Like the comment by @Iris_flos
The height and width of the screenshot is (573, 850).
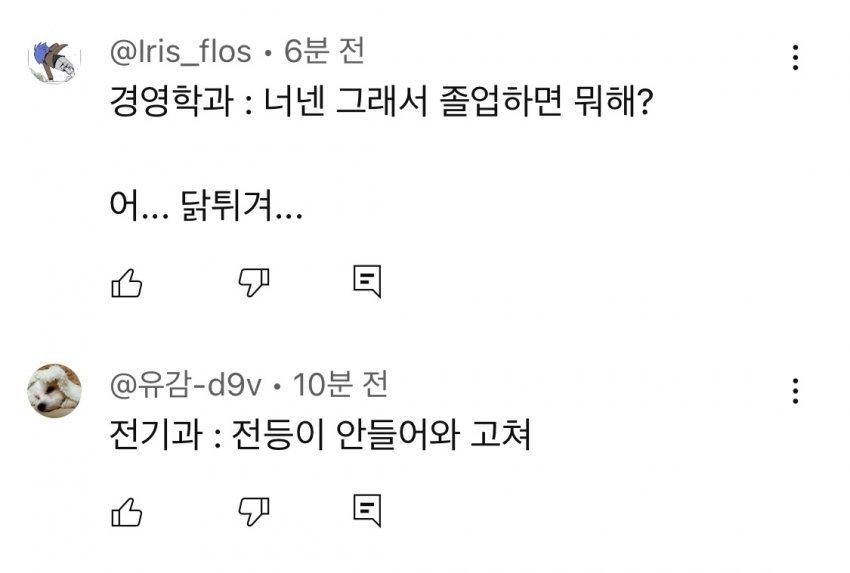pyautogui.click(x=125, y=284)
